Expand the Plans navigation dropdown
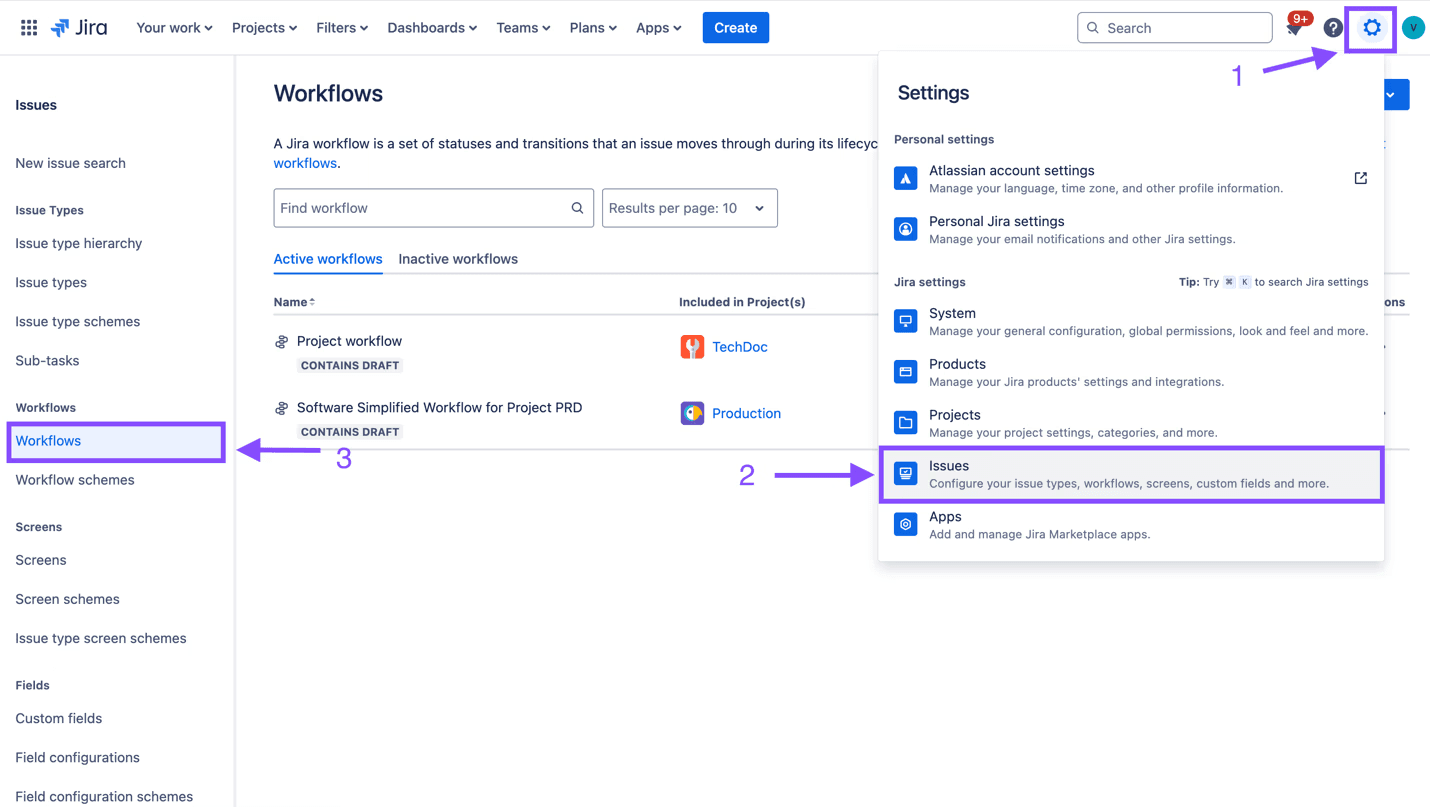Screen dimensions: 1430x807 point(592,27)
